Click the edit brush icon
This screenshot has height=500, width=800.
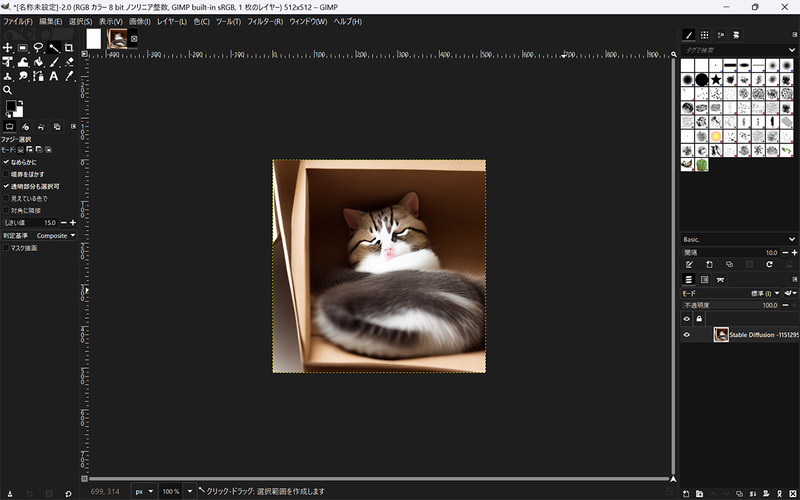[x=689, y=264]
